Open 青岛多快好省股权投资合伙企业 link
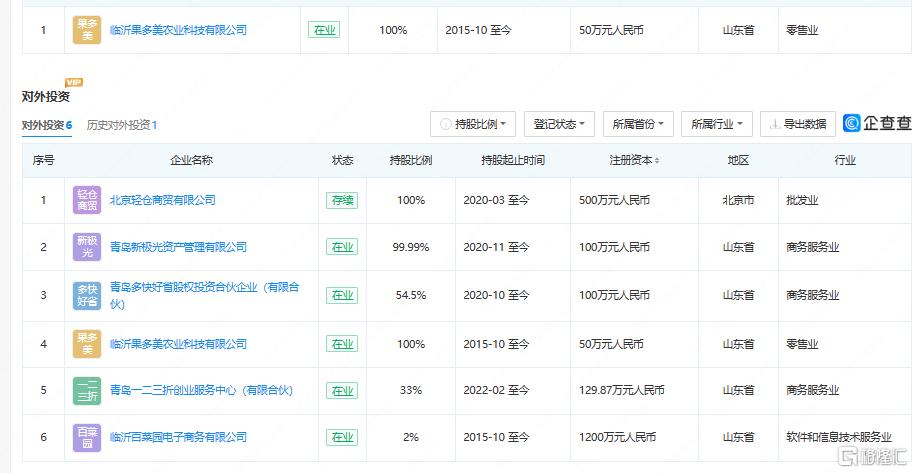Image resolution: width=913 pixels, height=473 pixels. click(204, 295)
